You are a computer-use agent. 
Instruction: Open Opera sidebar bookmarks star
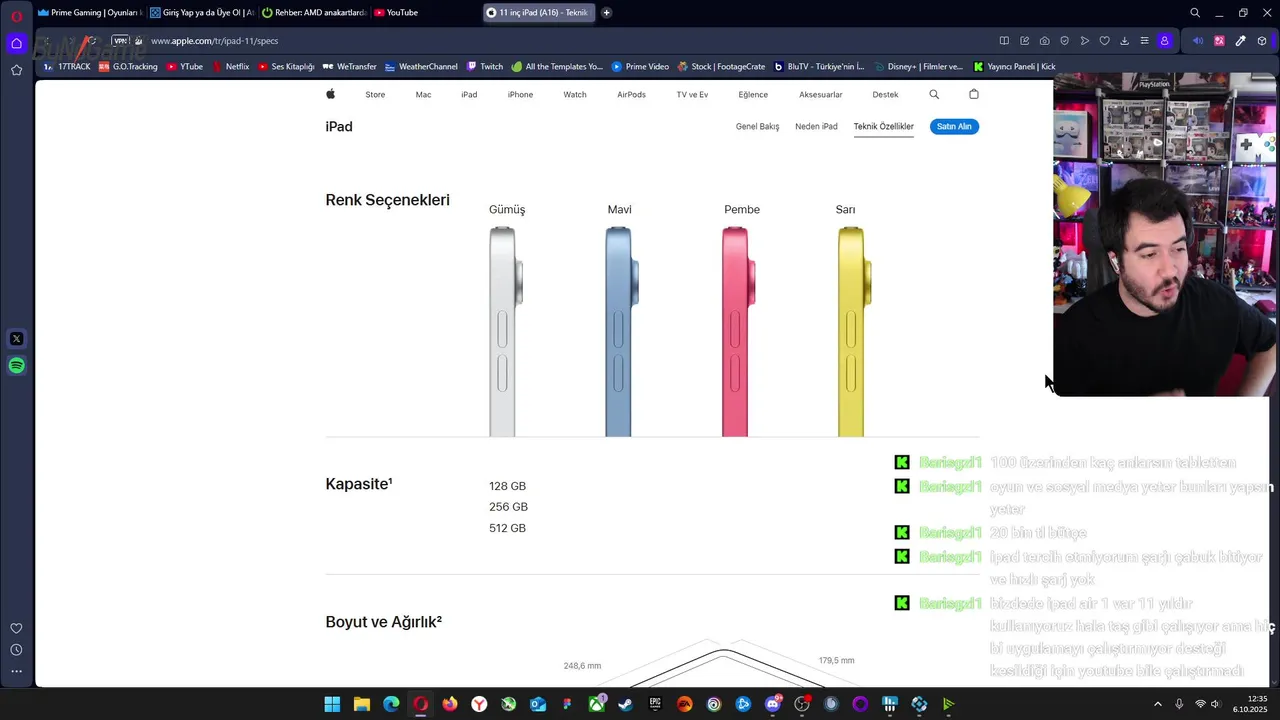coord(16,70)
